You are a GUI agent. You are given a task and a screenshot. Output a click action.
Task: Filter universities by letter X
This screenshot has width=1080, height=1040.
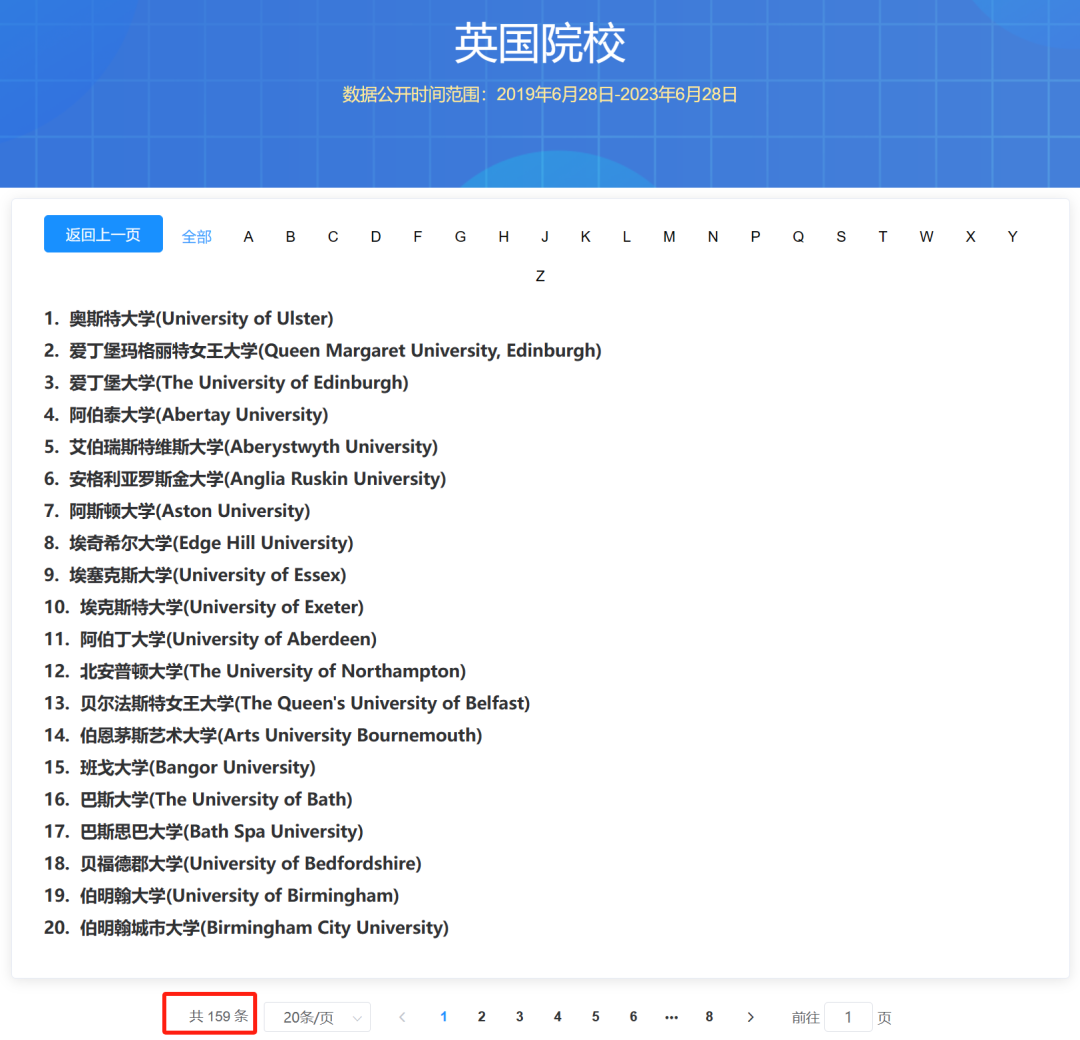[970, 236]
